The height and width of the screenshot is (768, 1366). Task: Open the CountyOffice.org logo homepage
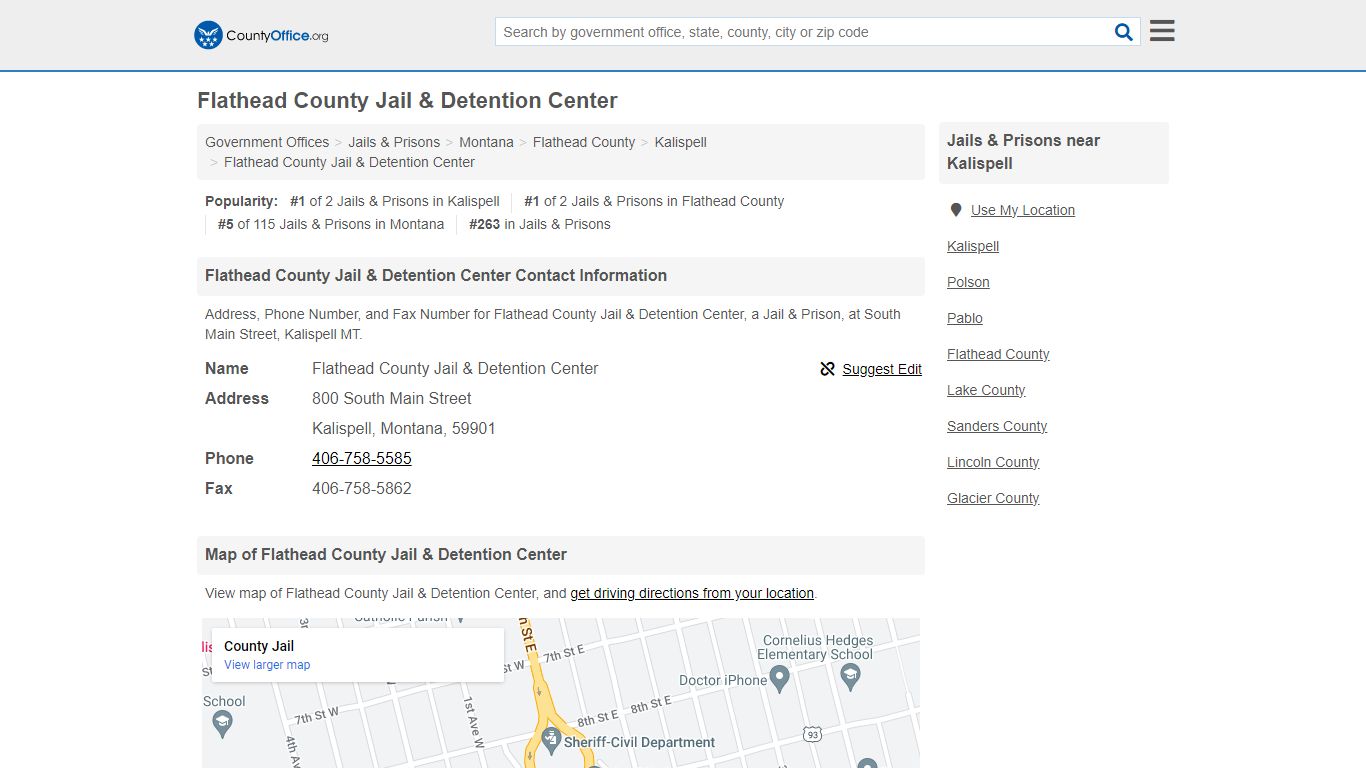(x=261, y=35)
